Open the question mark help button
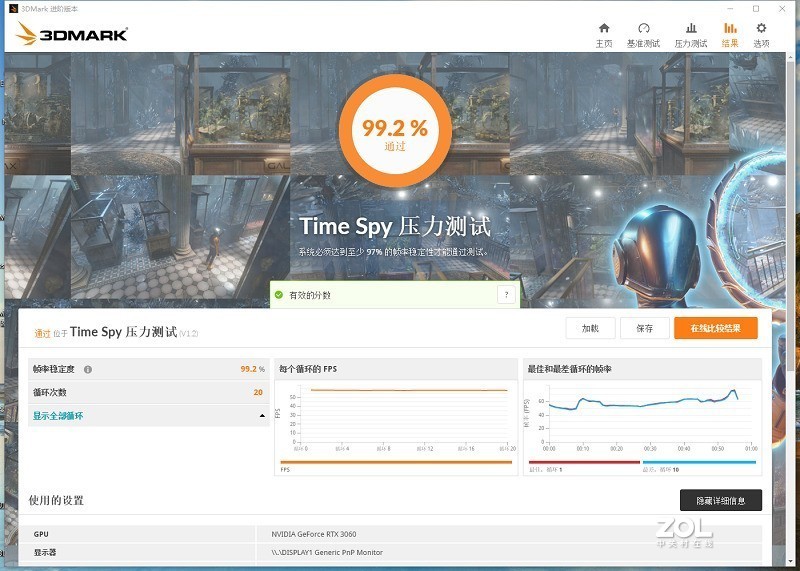 point(507,295)
